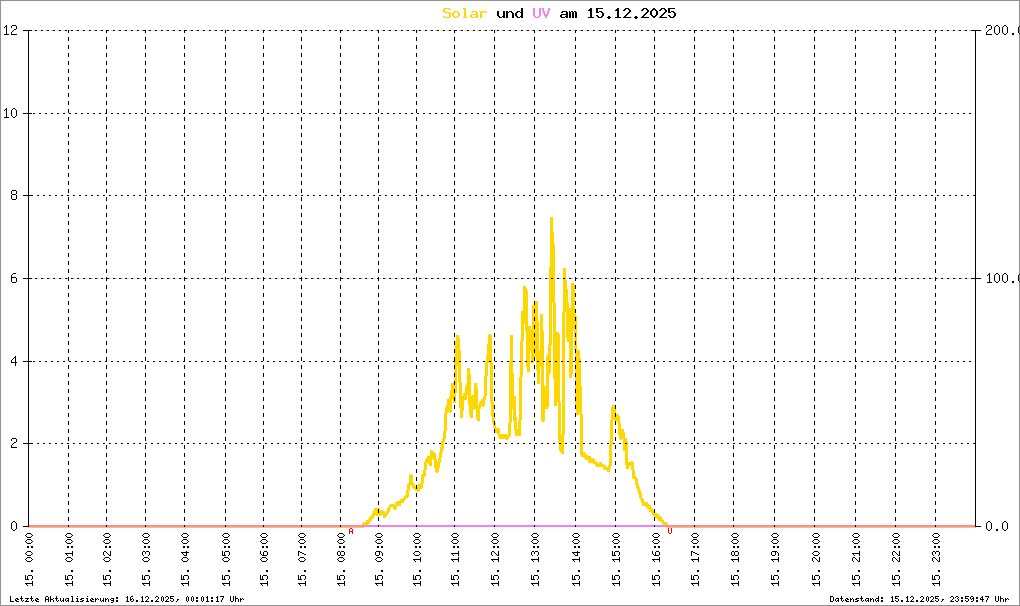This screenshot has height=606, width=1020.
Task: Click the solar curve peak near 15:00
Action: coord(613,407)
